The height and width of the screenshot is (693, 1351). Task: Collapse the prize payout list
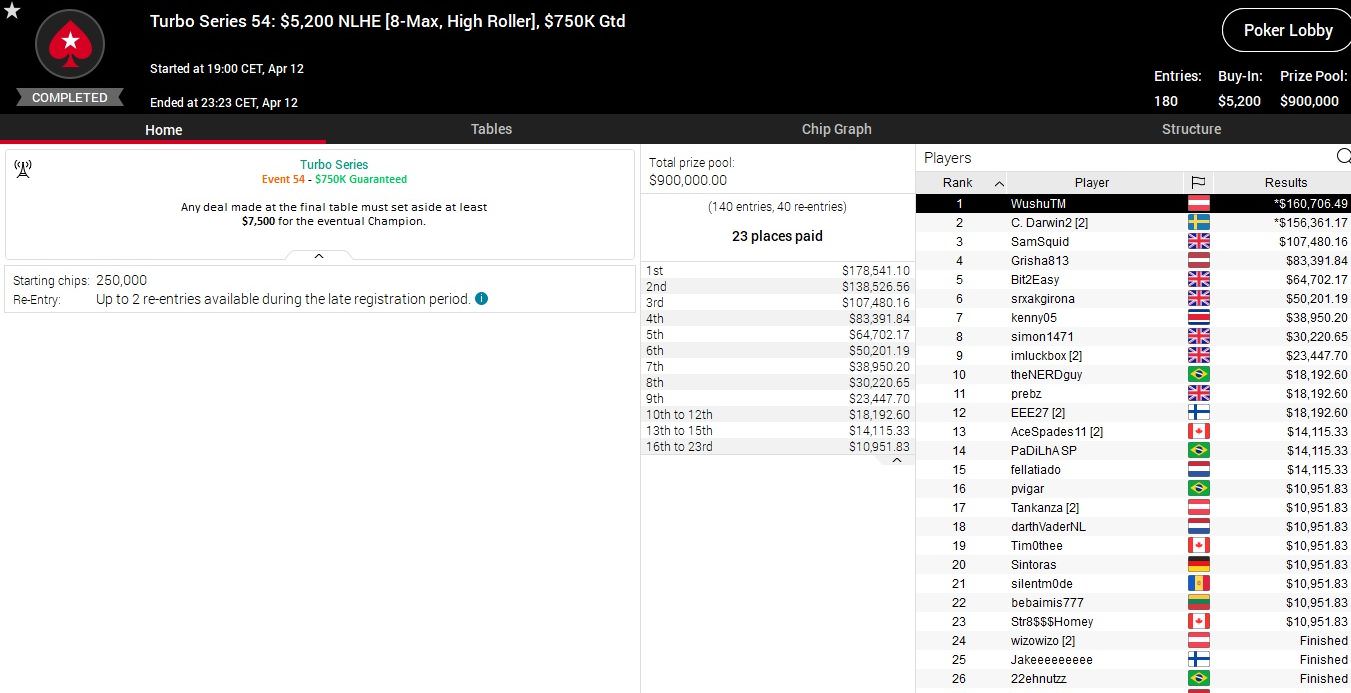896,460
